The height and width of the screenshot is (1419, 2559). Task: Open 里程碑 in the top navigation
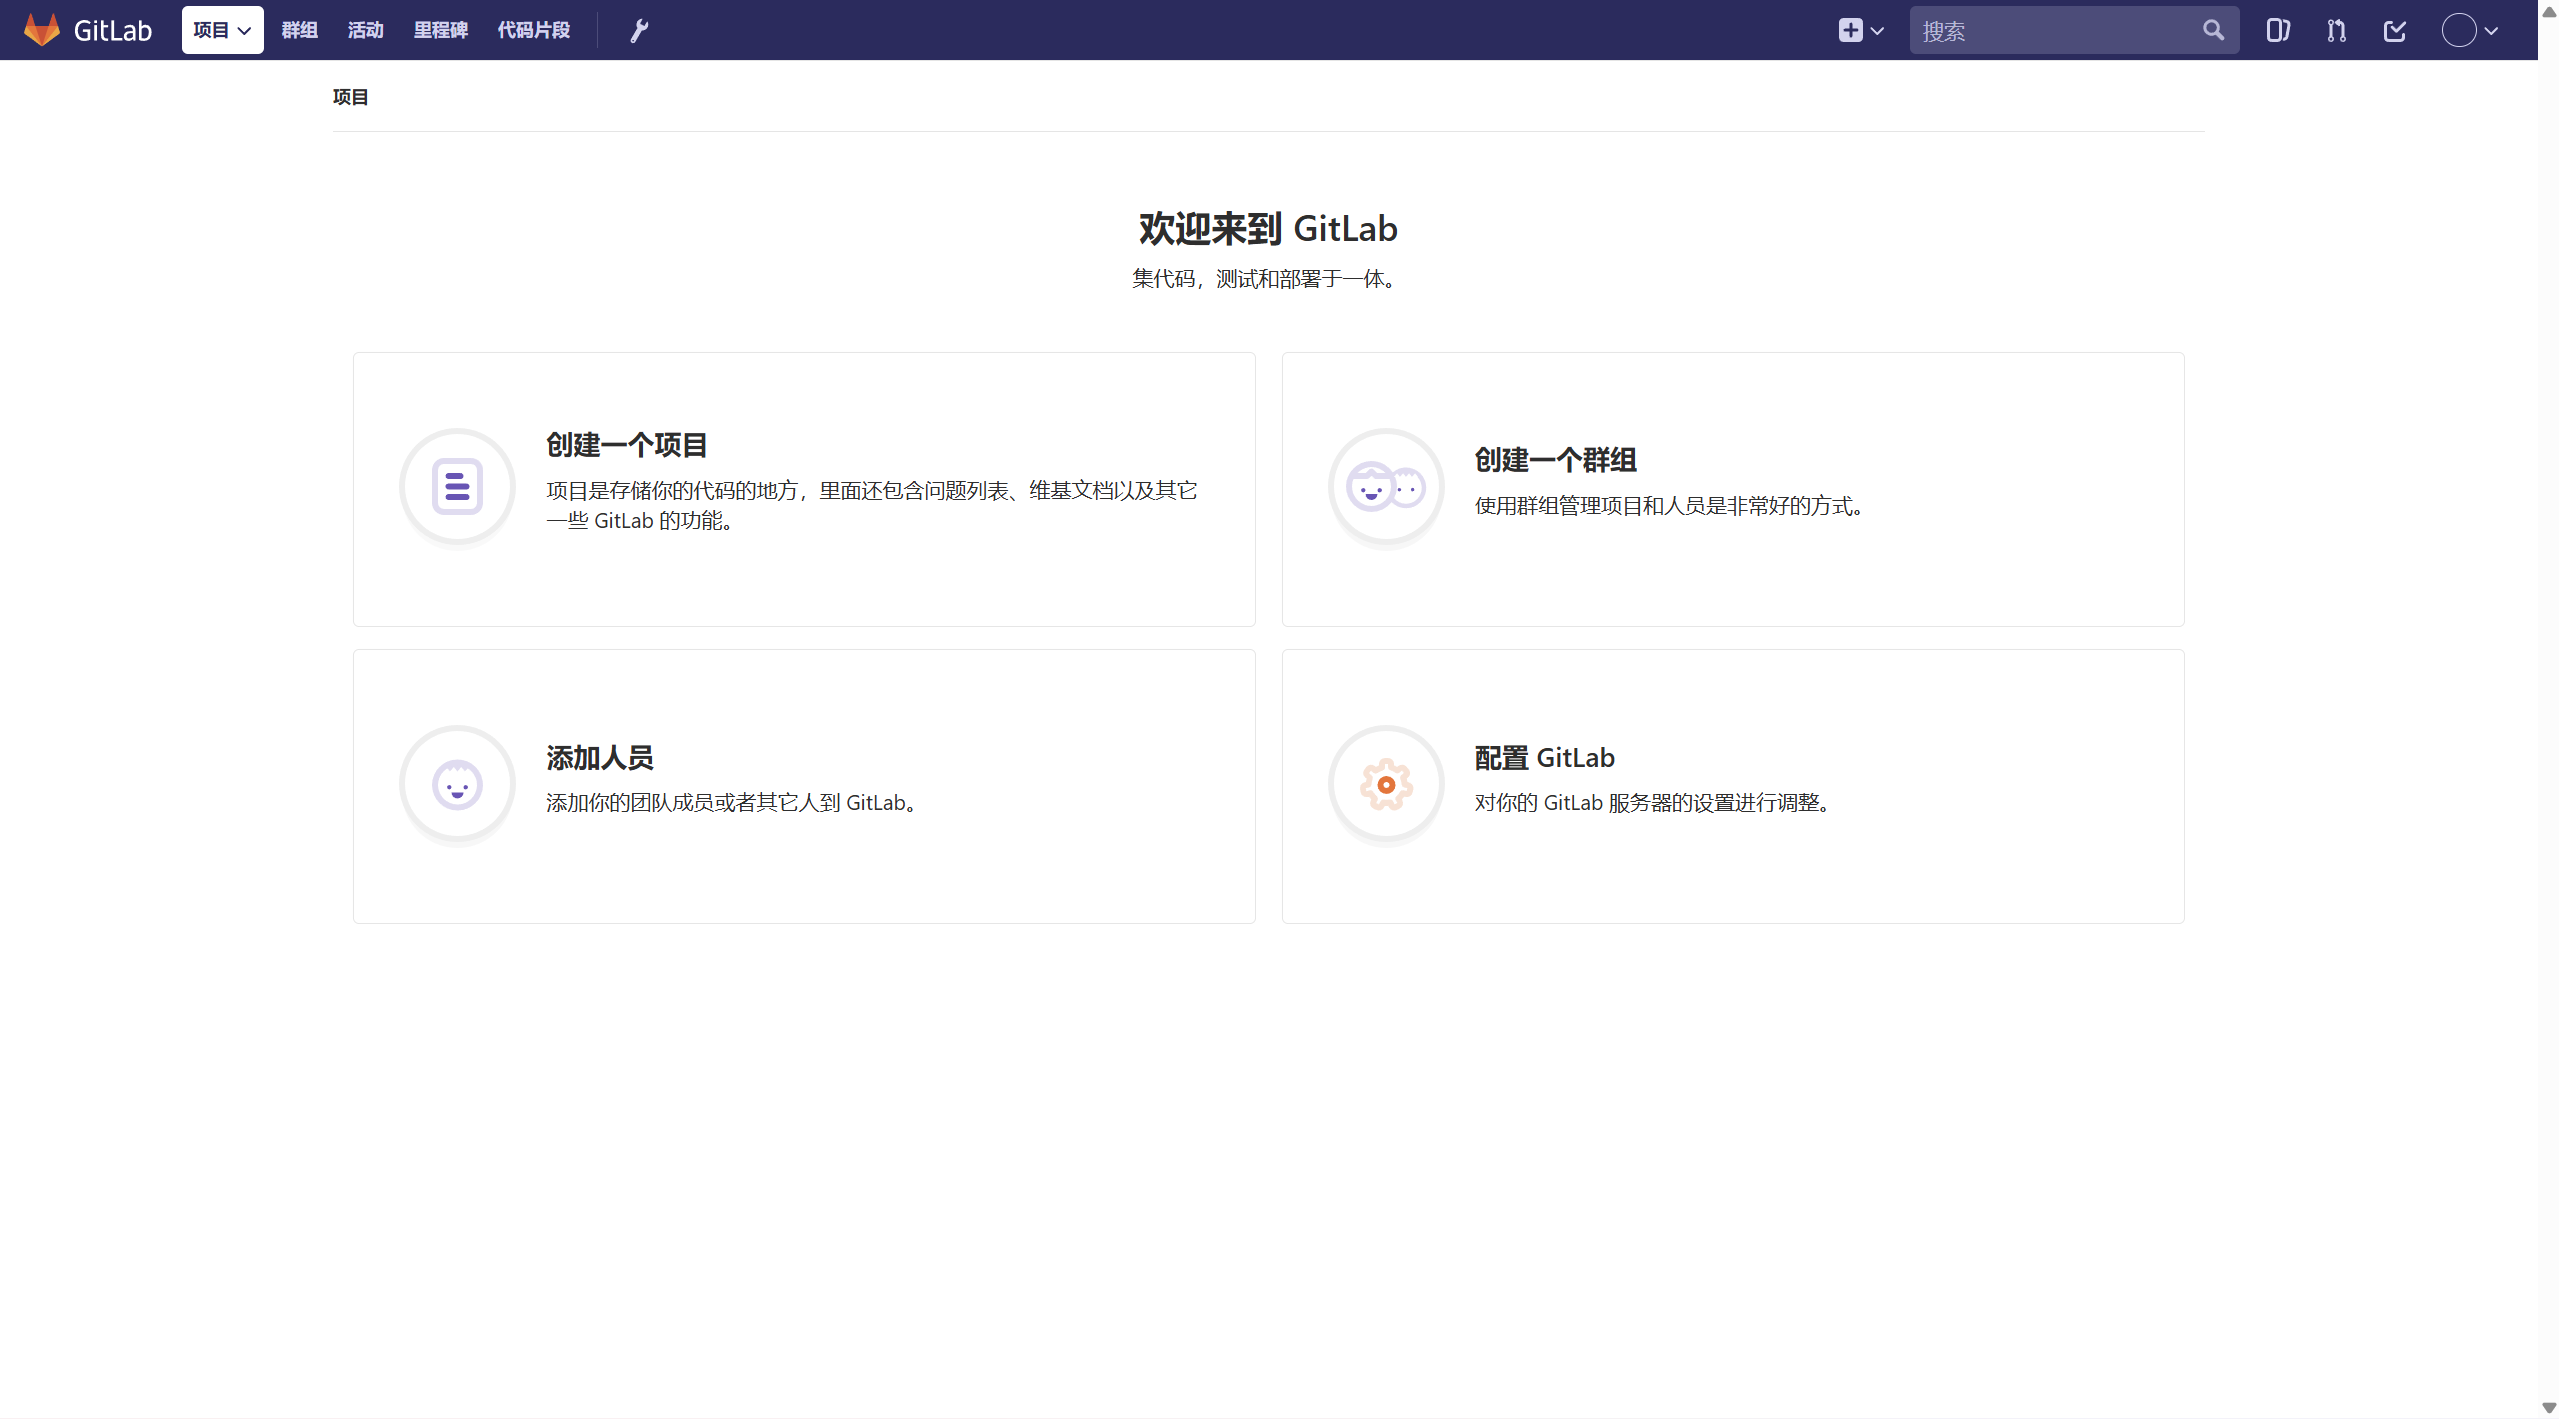441,30
